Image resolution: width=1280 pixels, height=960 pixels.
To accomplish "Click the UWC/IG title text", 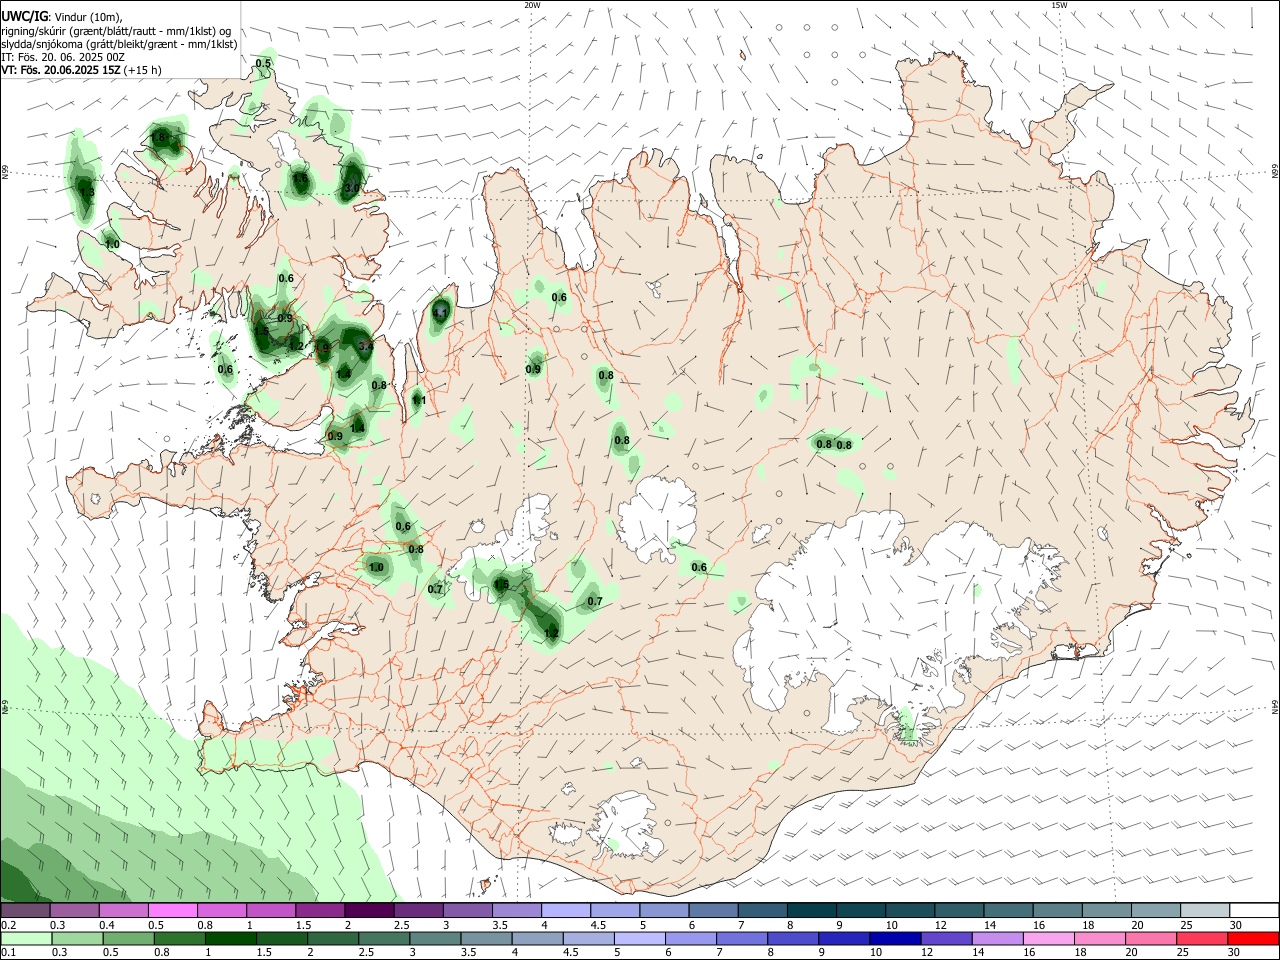I will coord(23,16).
